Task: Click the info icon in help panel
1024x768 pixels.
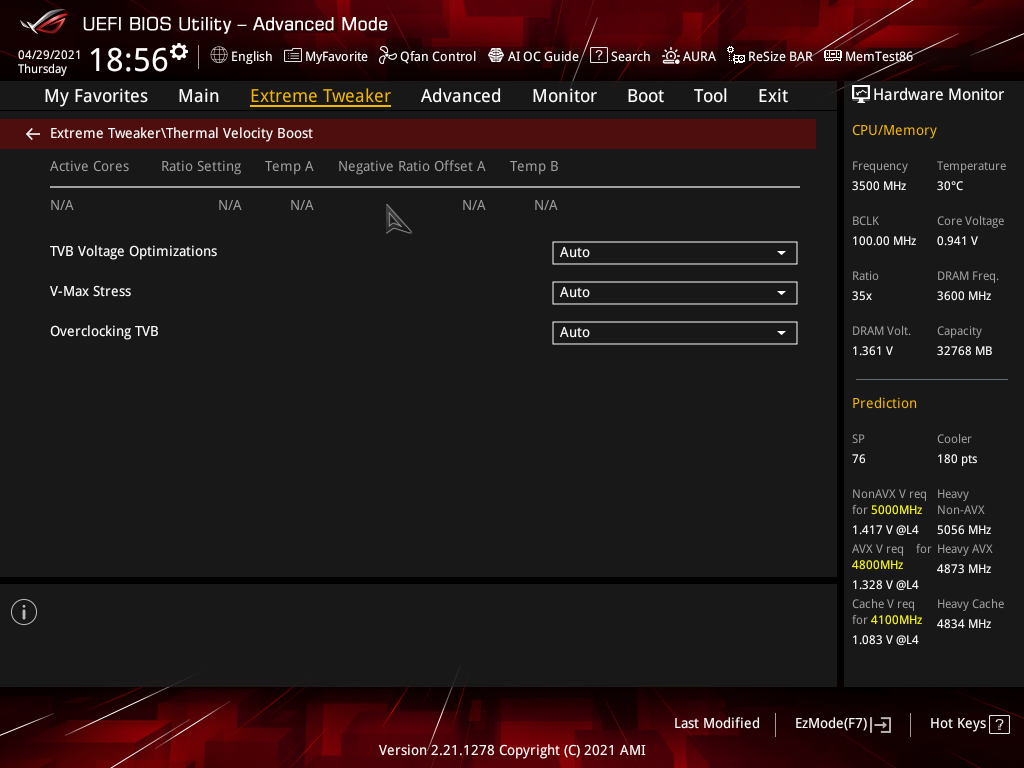Action: click(x=24, y=612)
